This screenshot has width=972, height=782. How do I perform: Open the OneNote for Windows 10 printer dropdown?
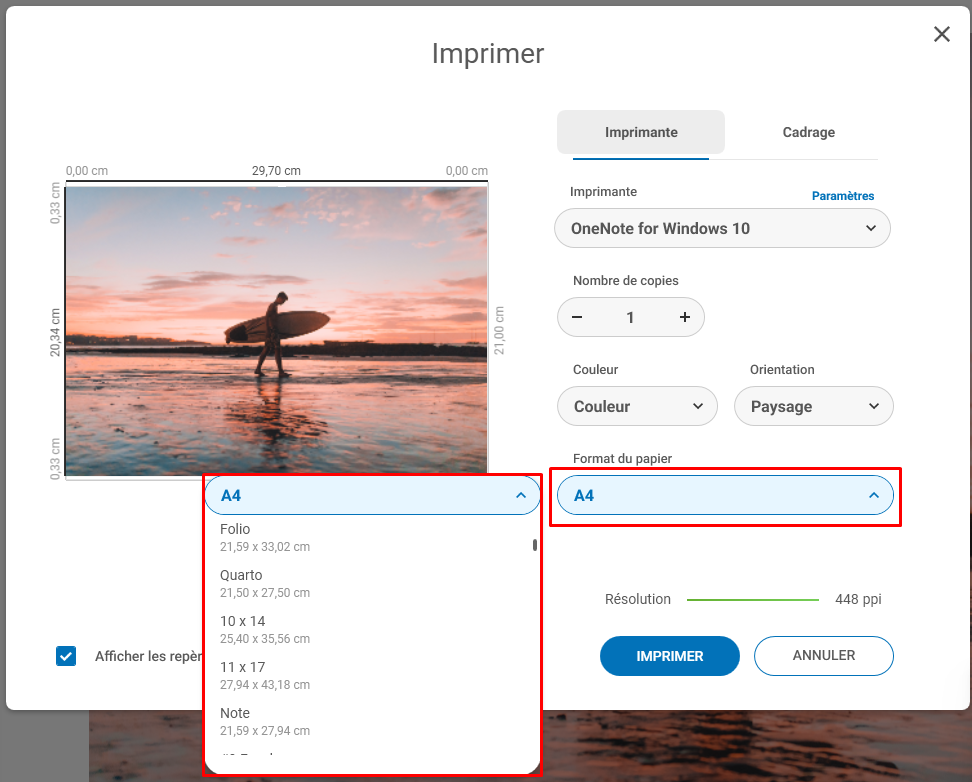point(722,228)
